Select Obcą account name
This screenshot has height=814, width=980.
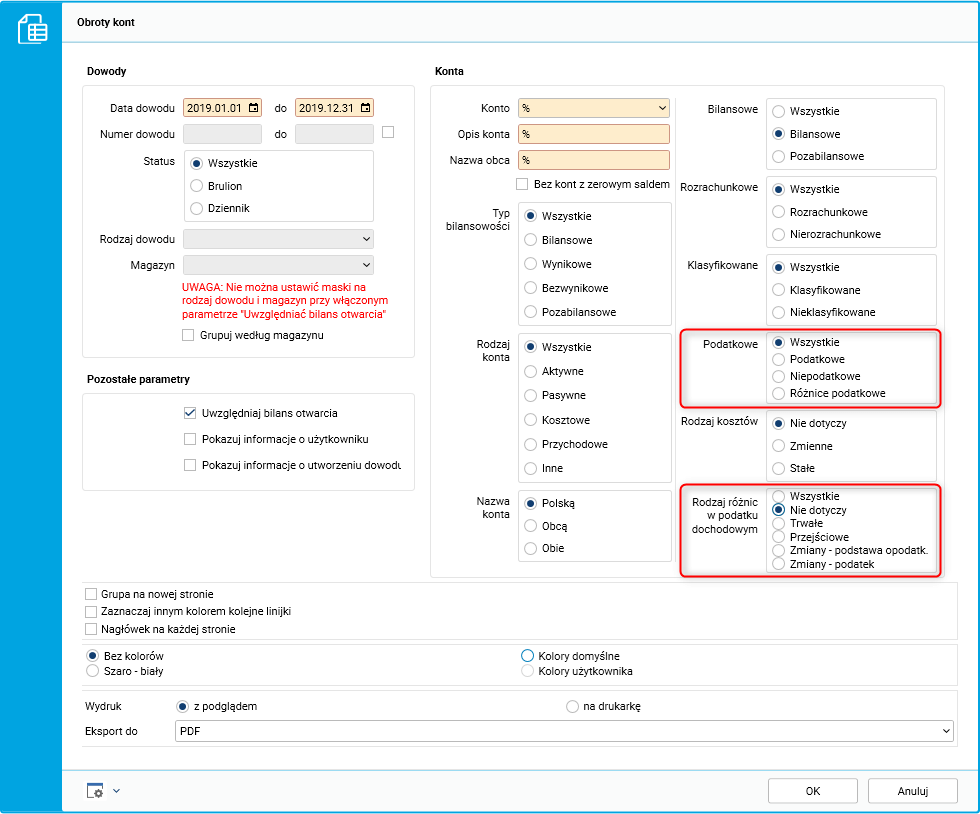point(531,526)
